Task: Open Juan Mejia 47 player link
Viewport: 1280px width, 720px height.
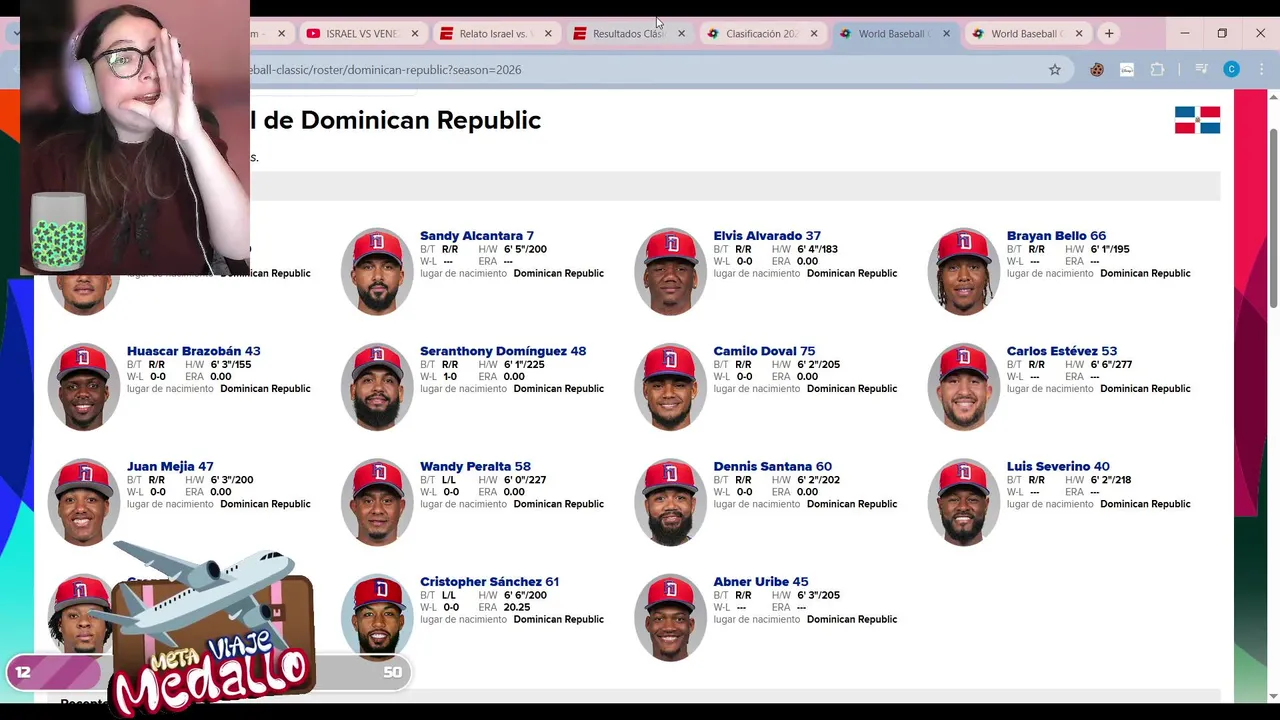Action: click(170, 466)
